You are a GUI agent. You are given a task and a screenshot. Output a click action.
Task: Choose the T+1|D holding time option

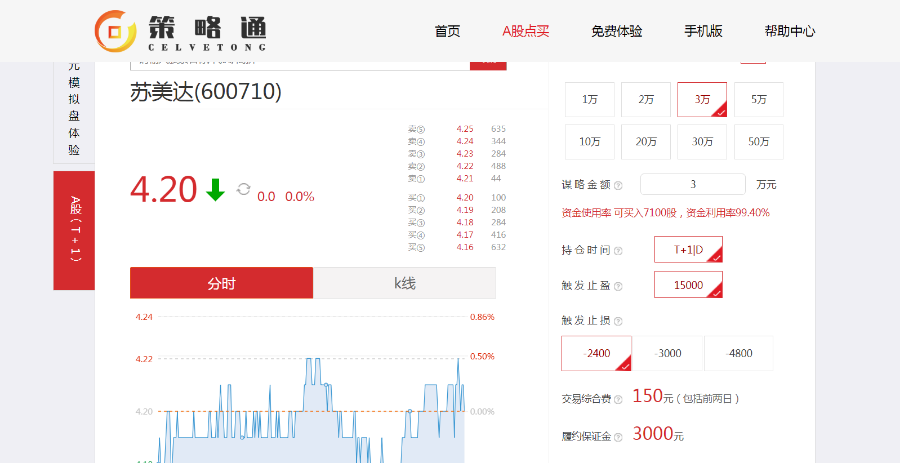point(688,250)
